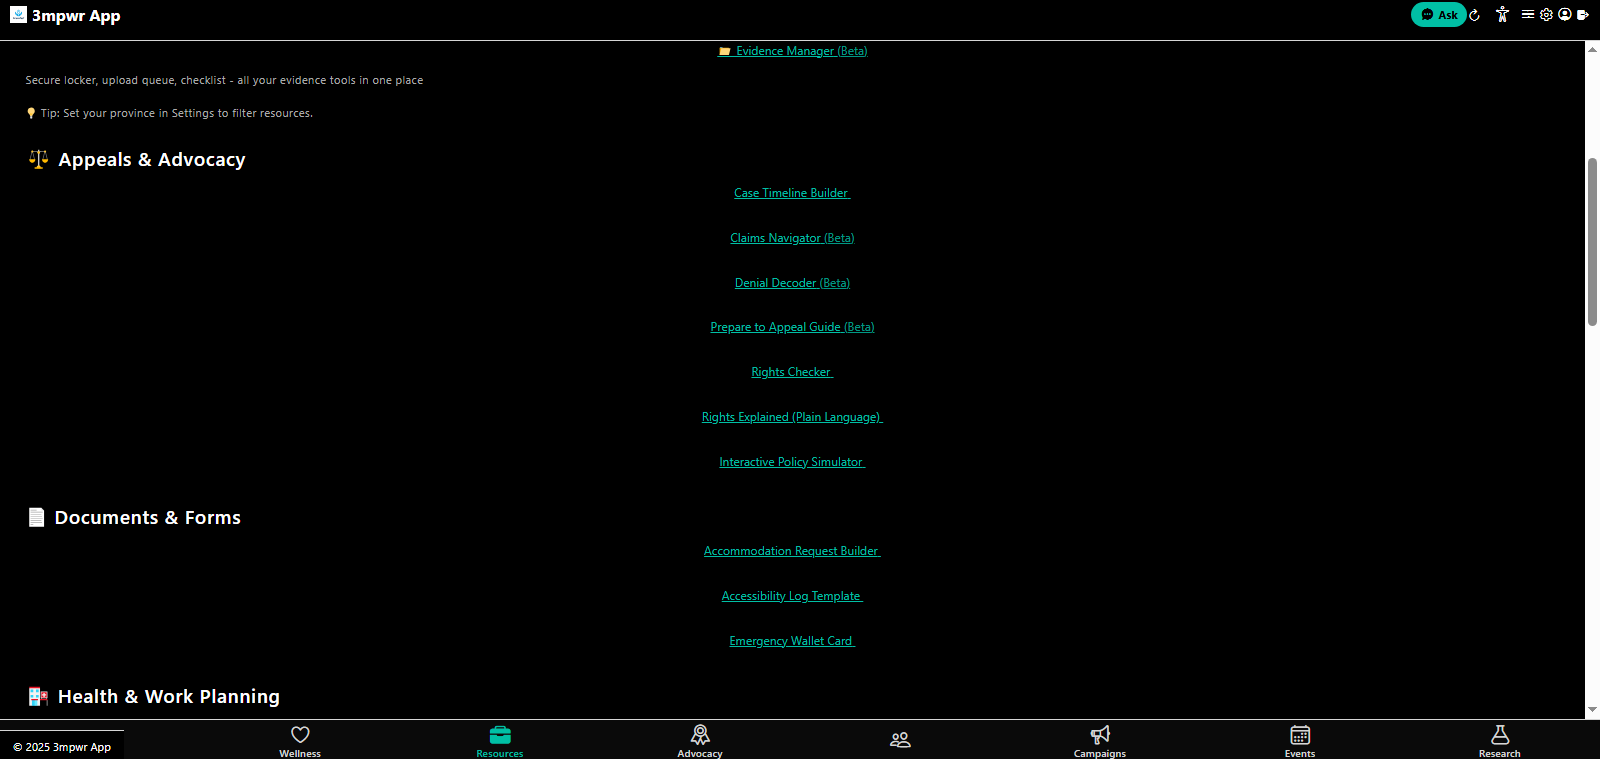Open Claims Navigator (Beta)
This screenshot has height=759, width=1600.
tap(792, 238)
